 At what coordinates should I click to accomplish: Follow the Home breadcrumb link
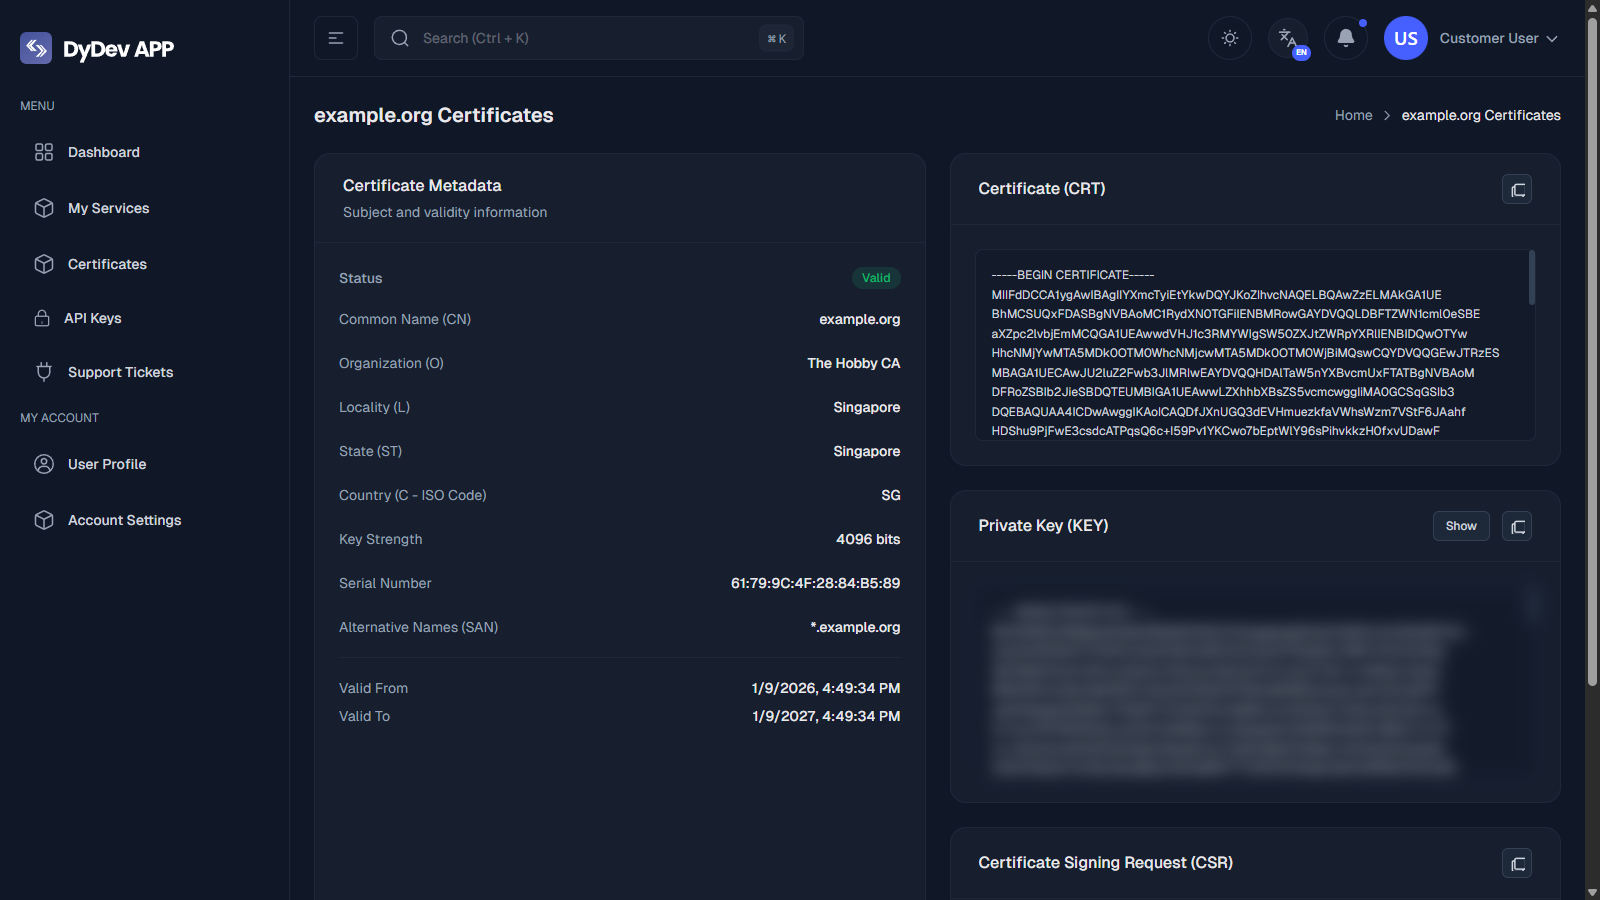point(1353,115)
